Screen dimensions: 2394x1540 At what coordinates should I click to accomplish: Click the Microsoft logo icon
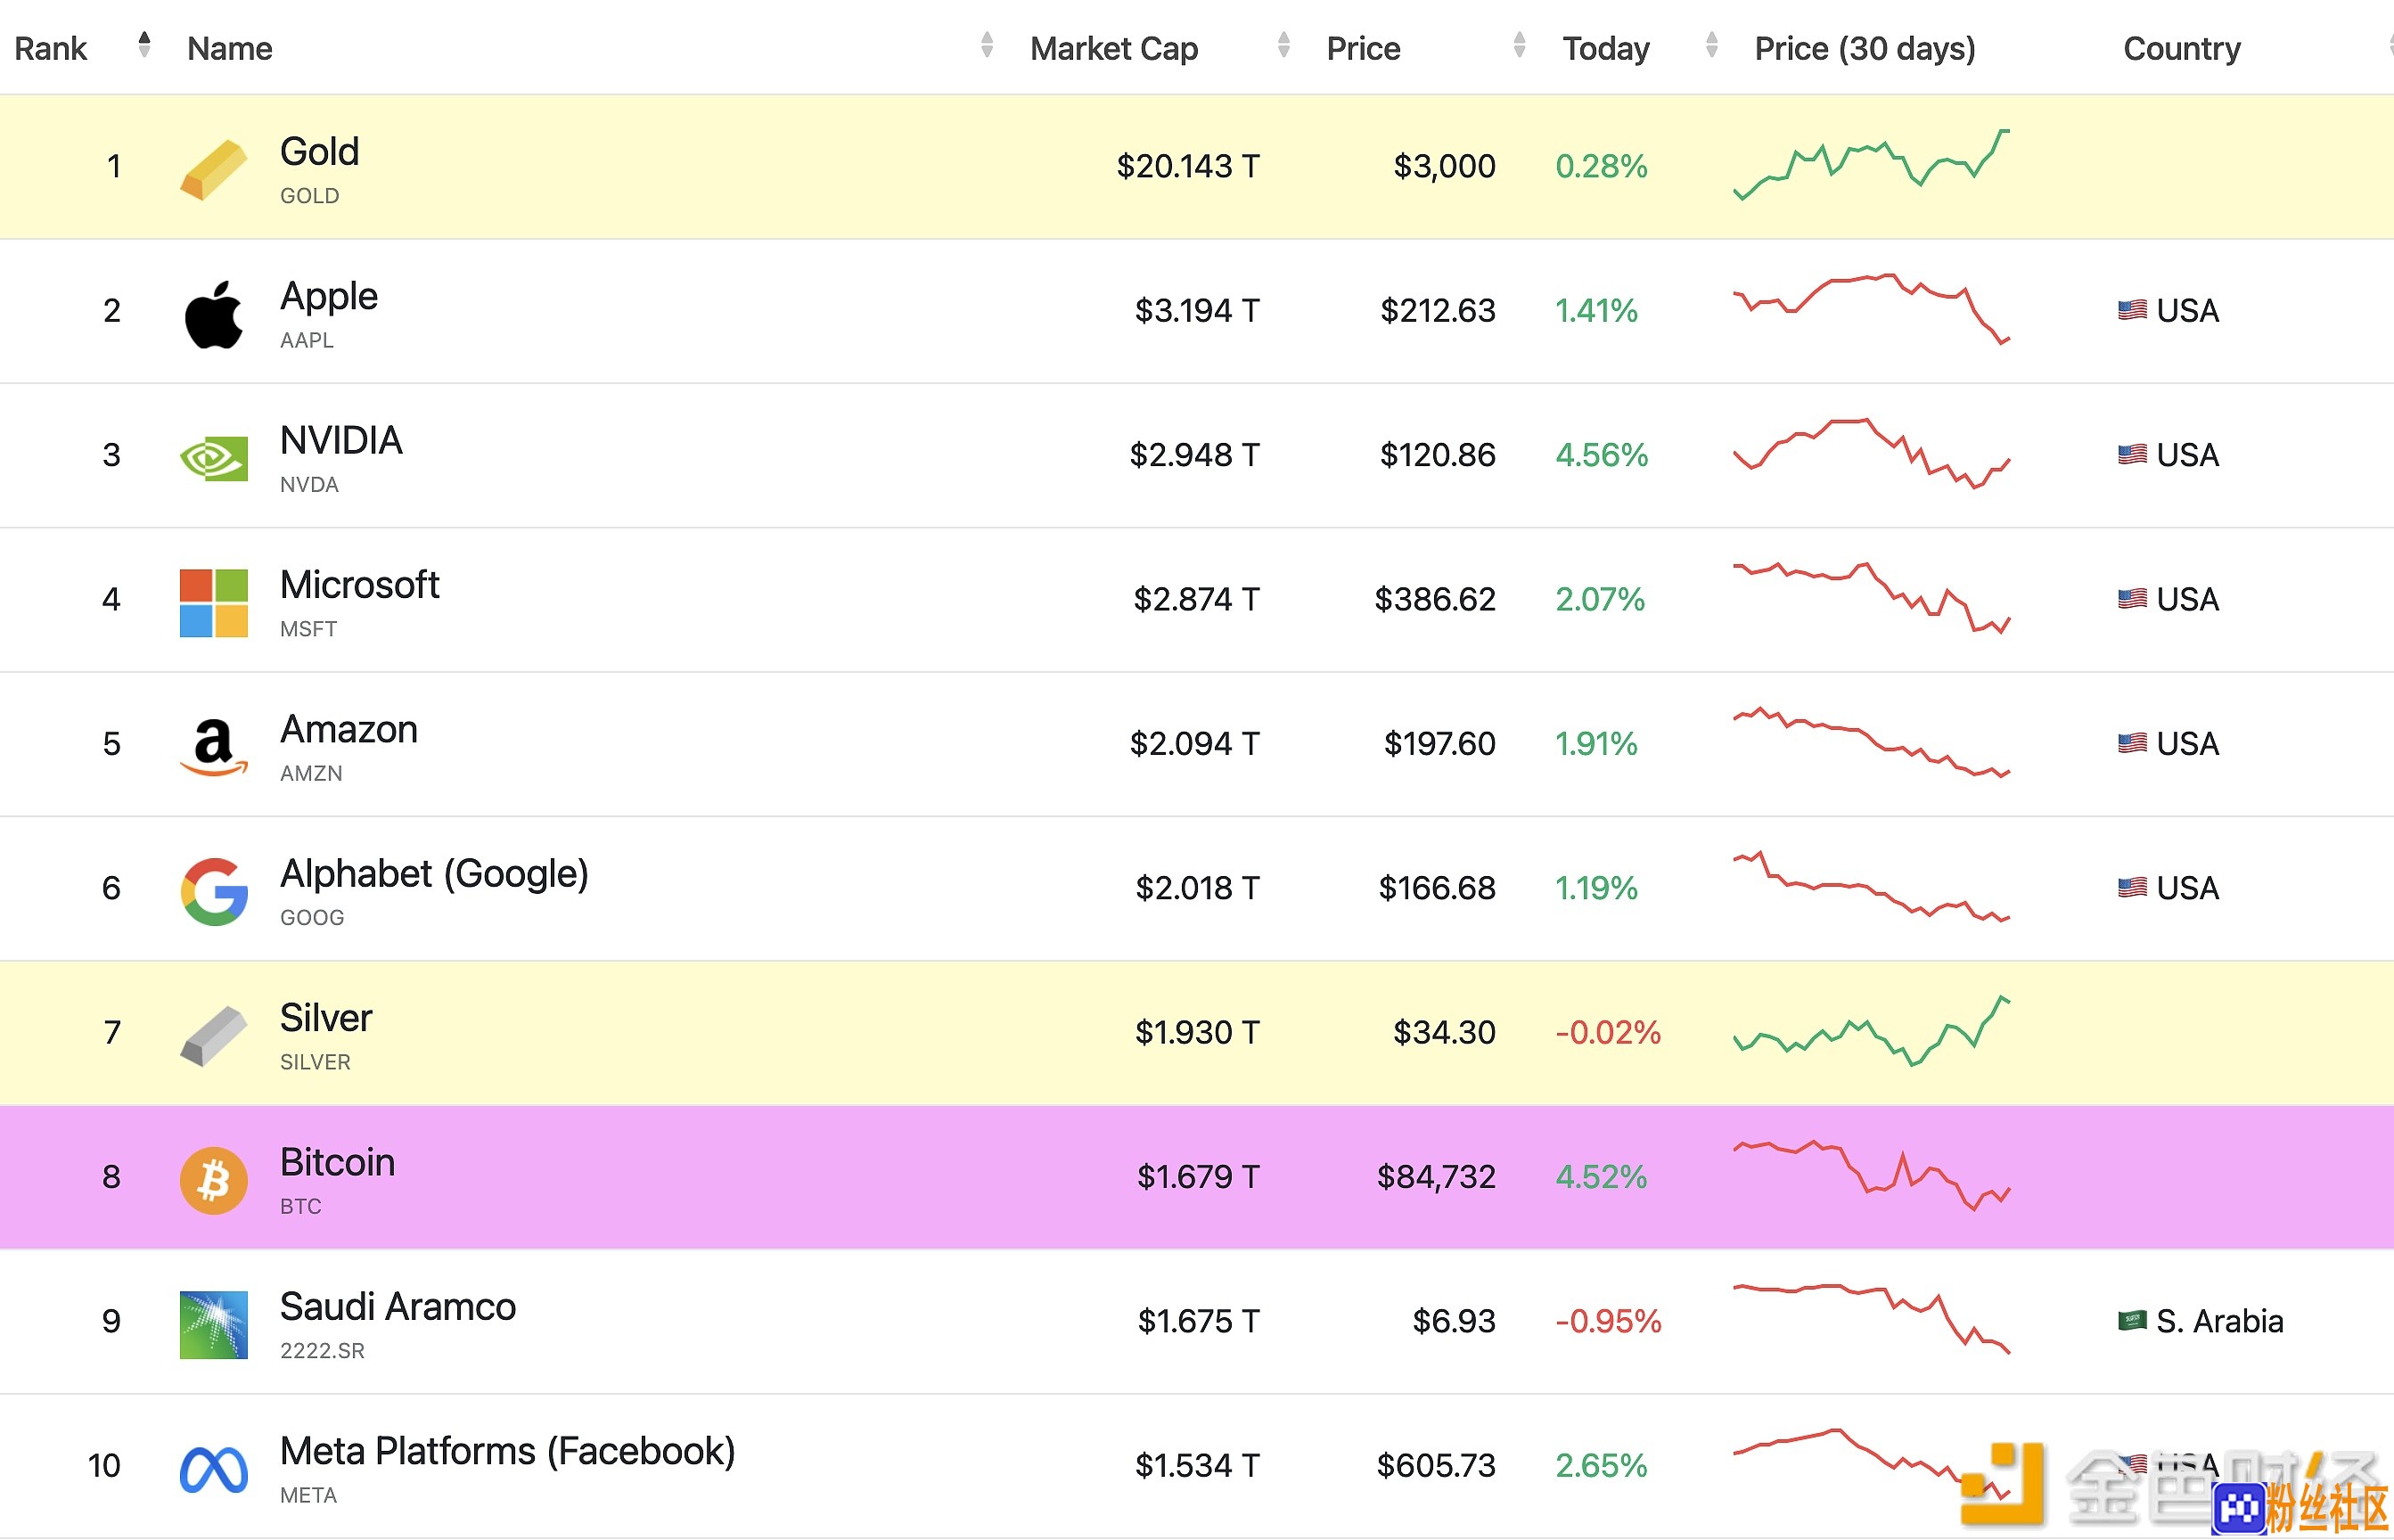pos(213,603)
